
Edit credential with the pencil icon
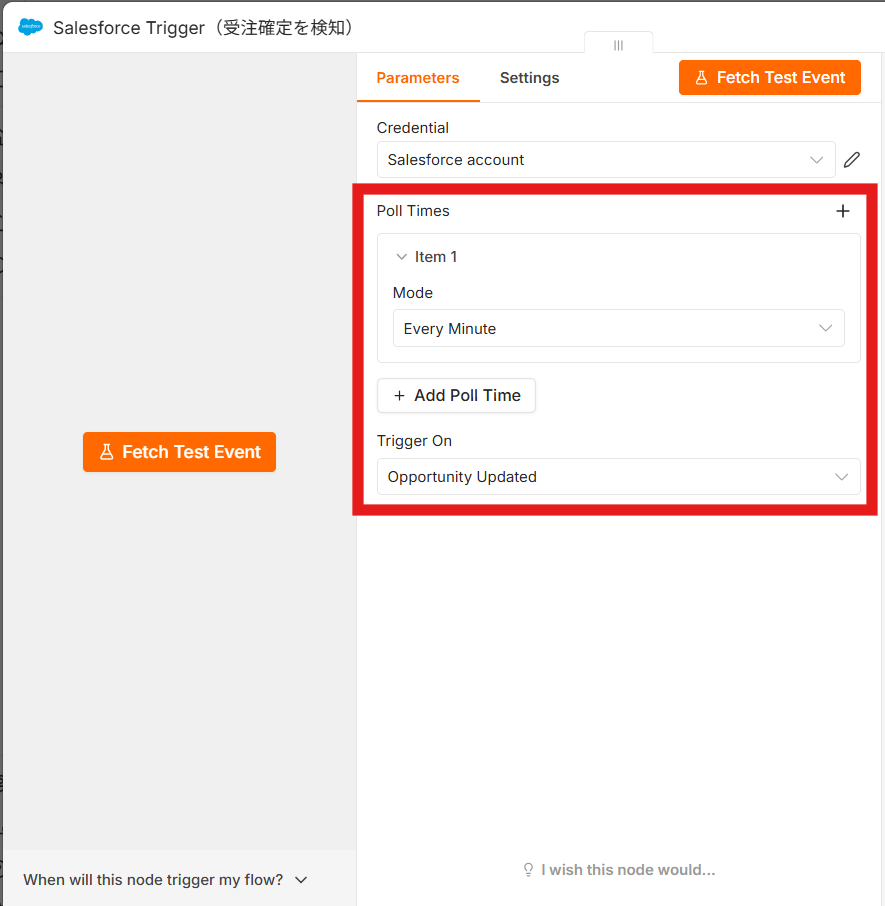pyautogui.click(x=851, y=159)
